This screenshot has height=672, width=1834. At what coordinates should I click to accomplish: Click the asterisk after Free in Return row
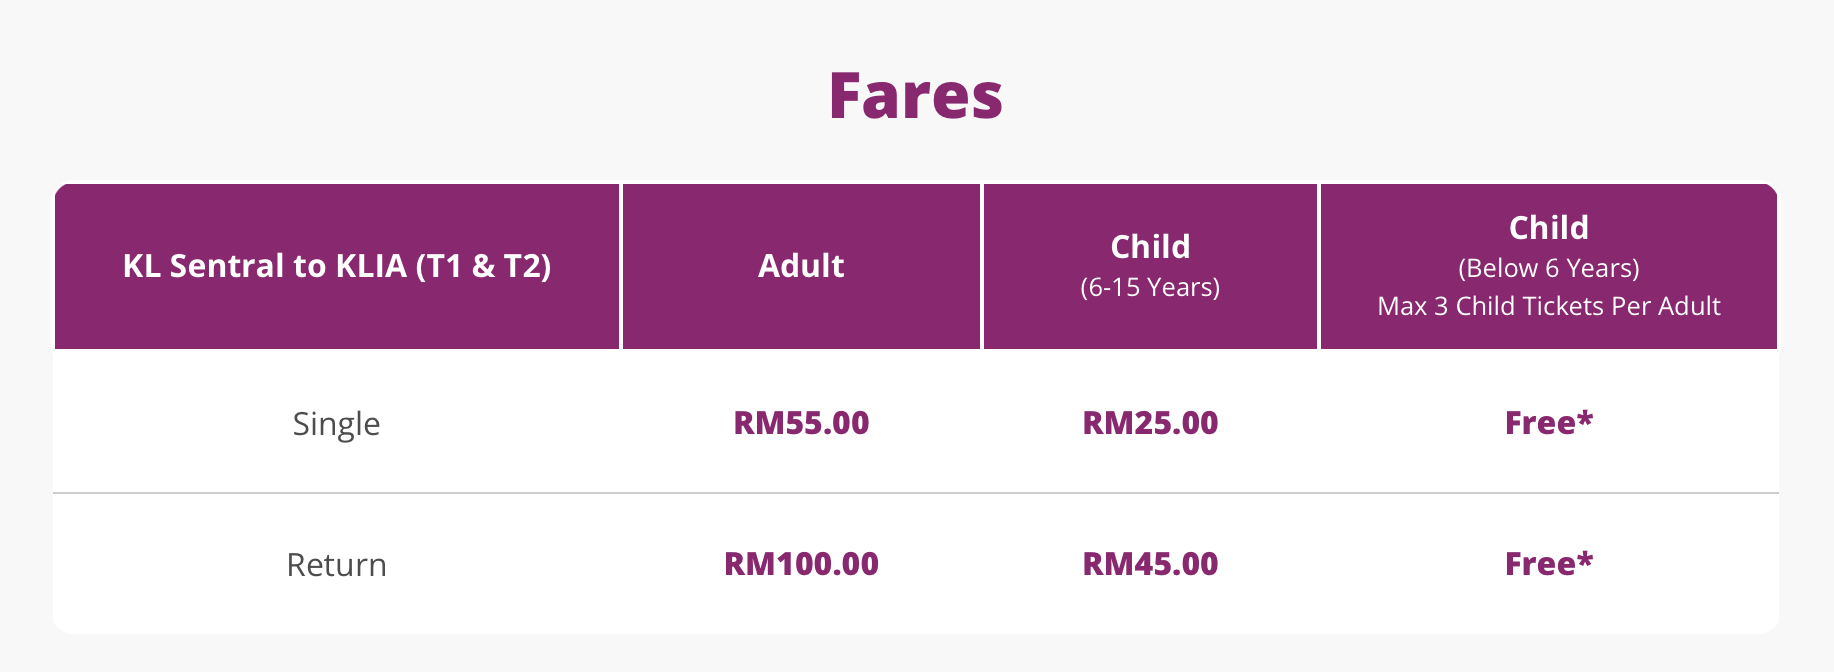pos(1585,558)
